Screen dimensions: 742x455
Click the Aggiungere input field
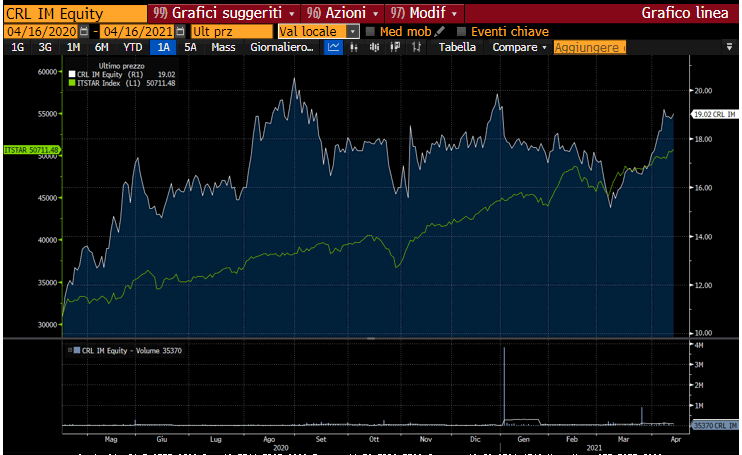coord(590,47)
